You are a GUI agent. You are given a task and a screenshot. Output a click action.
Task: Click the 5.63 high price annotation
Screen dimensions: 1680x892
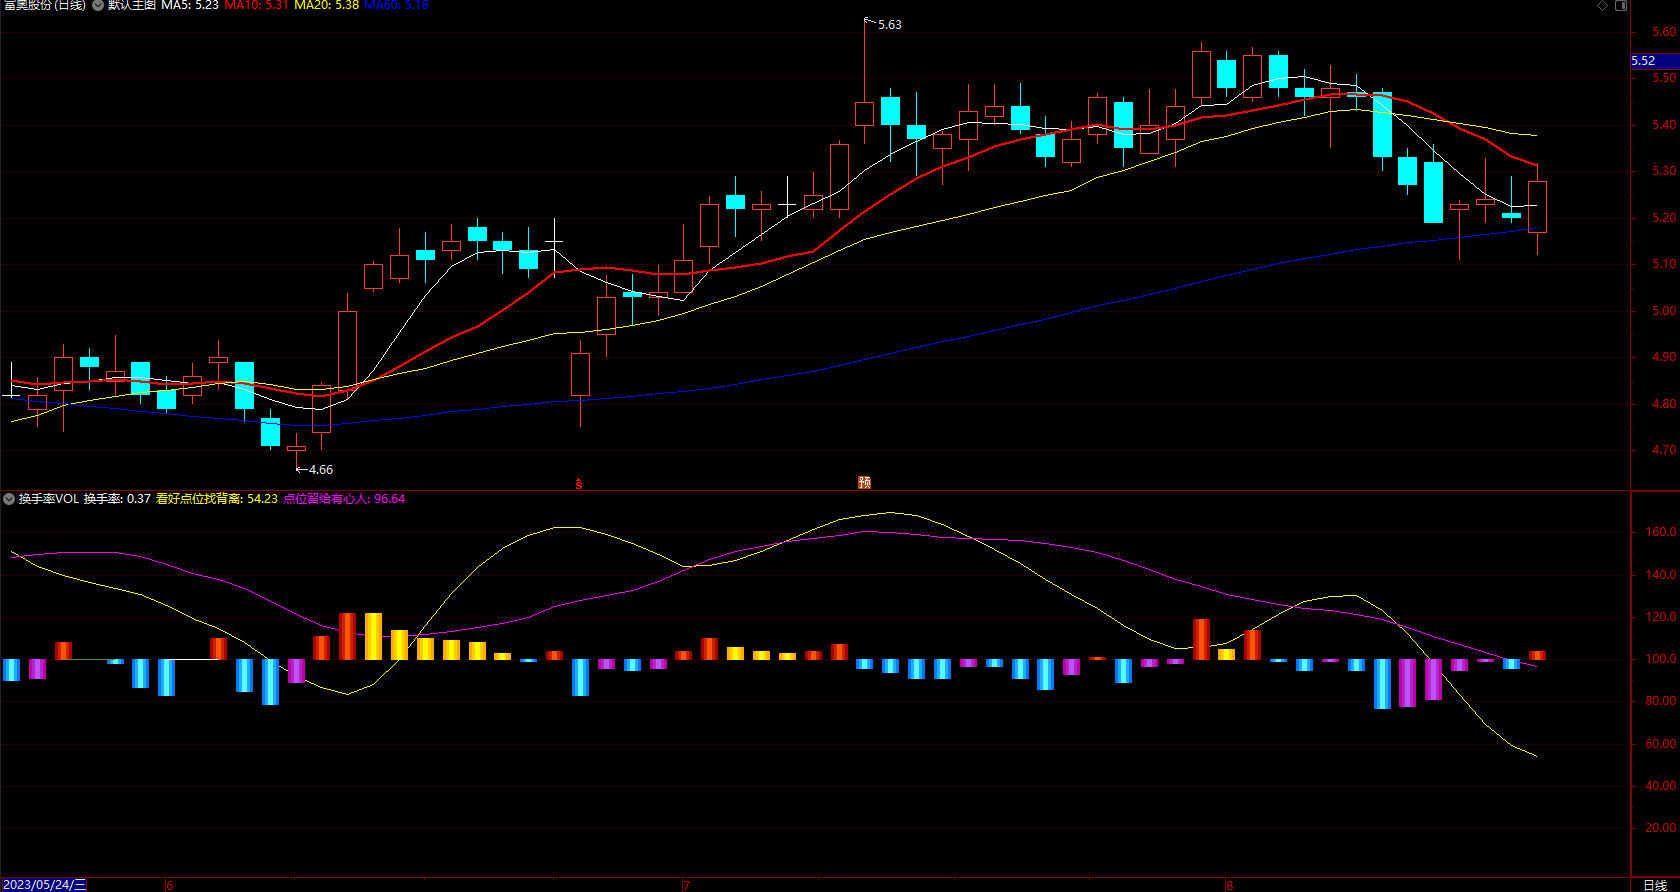tap(889, 25)
